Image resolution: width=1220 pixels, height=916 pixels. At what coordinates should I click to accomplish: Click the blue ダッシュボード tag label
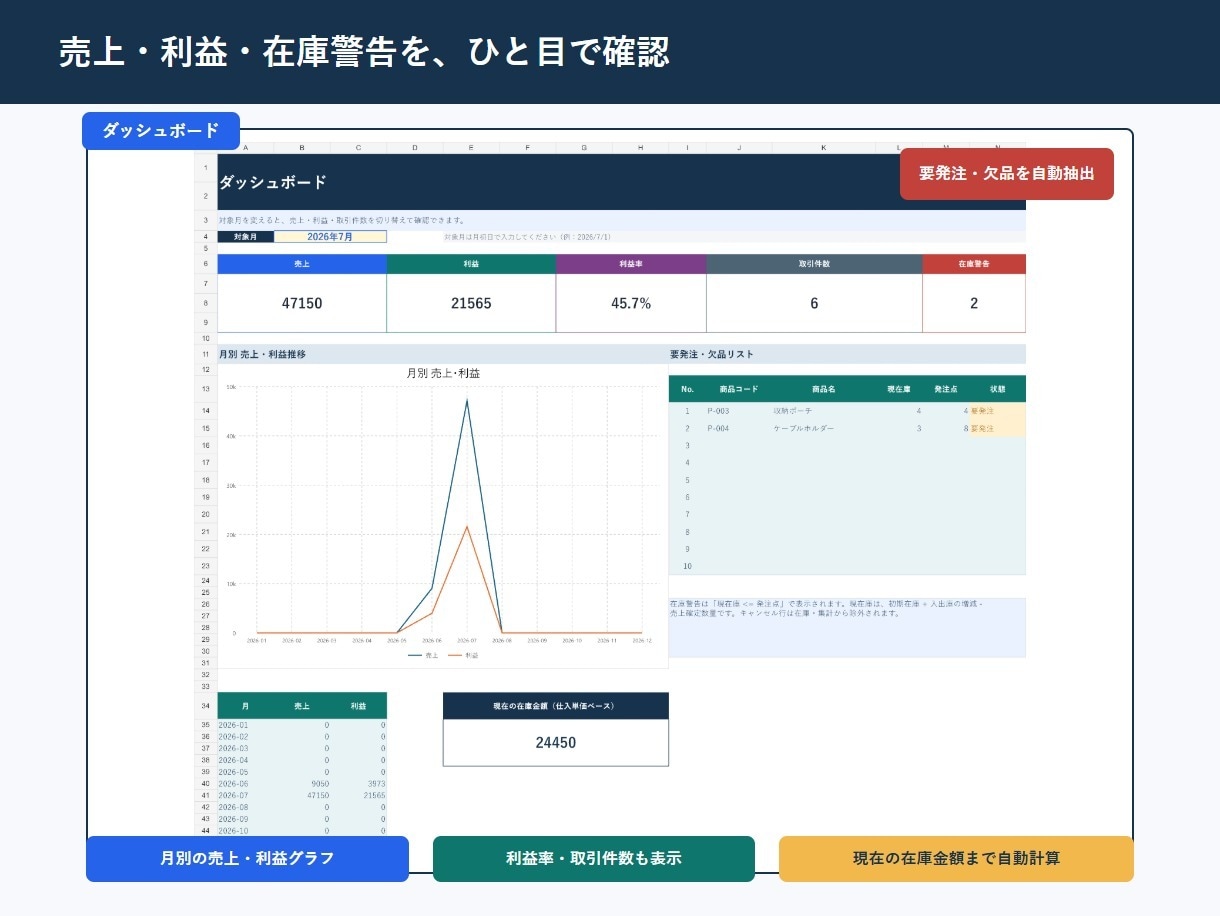161,131
